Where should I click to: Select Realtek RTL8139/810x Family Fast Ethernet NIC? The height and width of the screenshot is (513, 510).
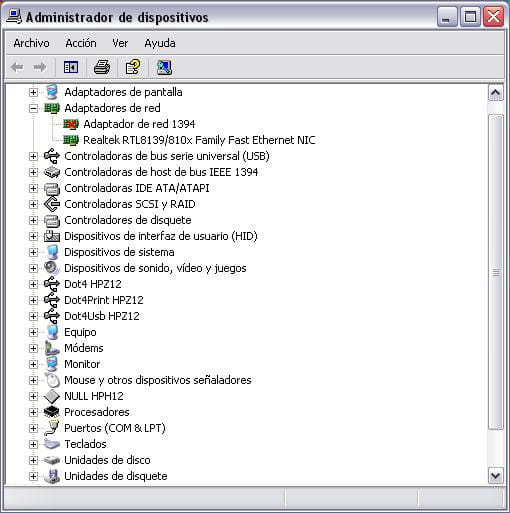click(x=199, y=140)
